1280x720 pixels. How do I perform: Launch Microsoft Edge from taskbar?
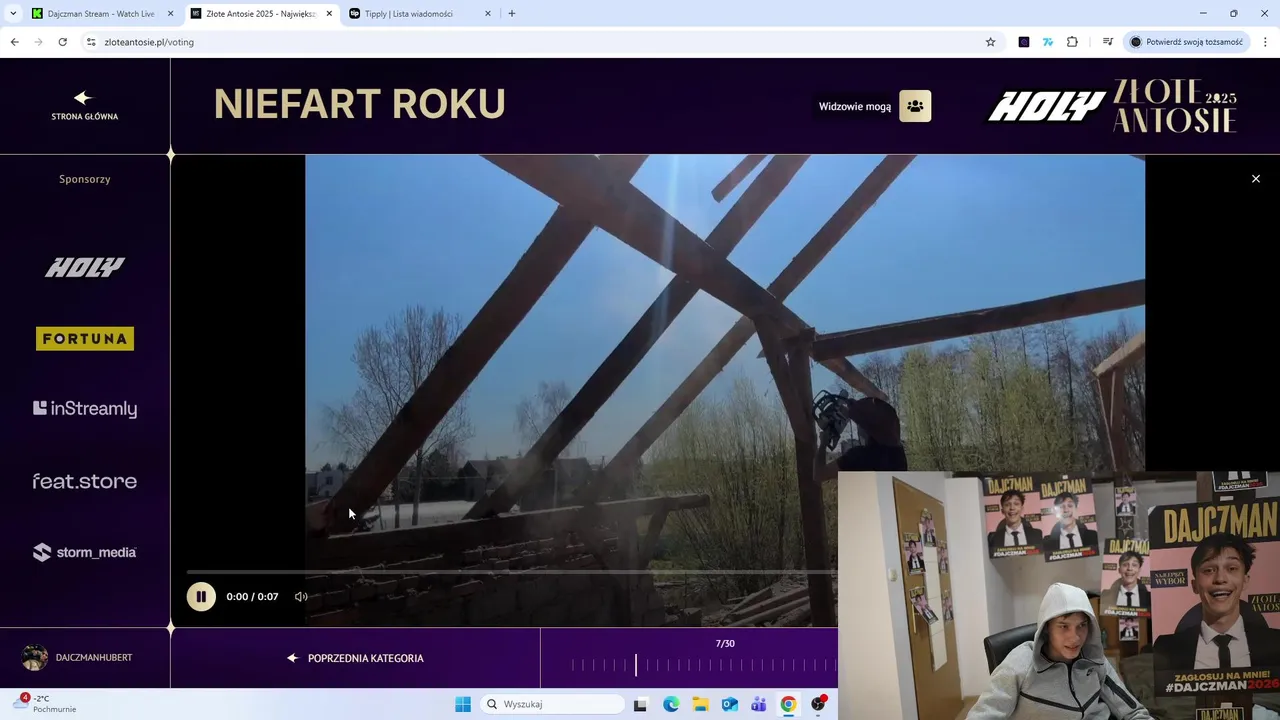point(671,704)
